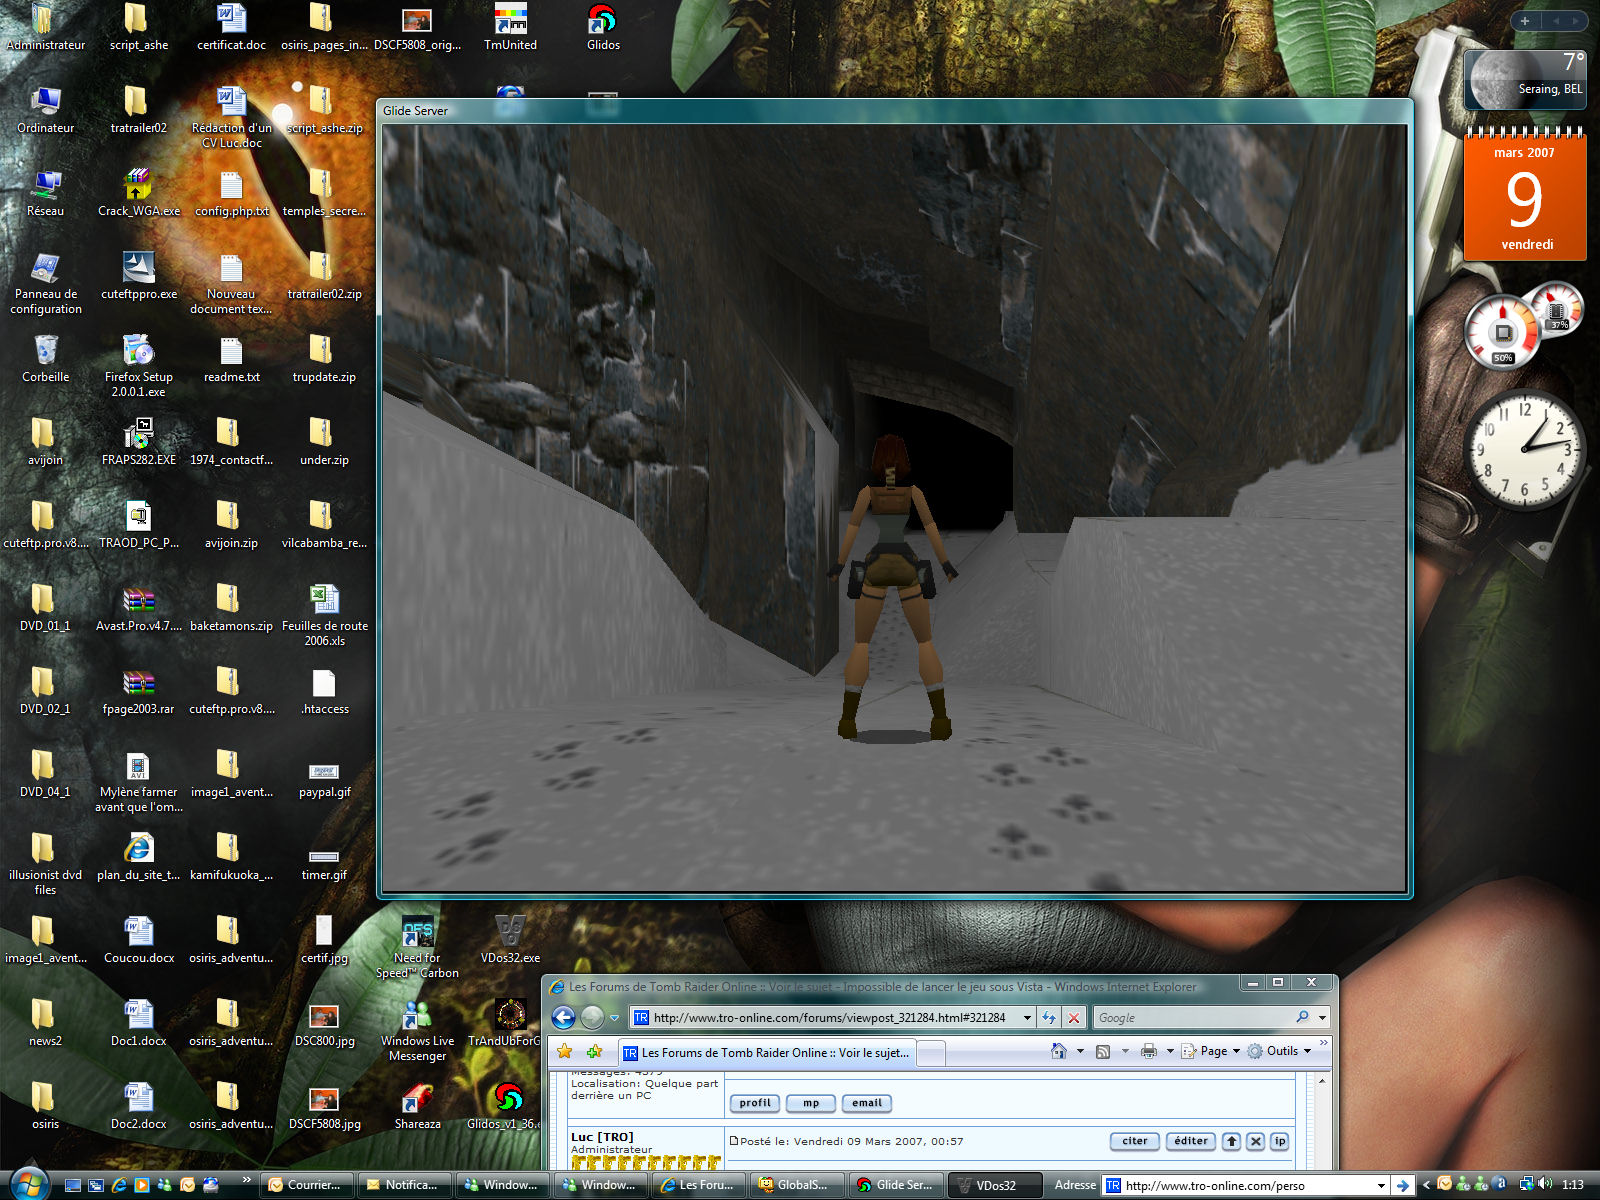Stop loading the page with the red X
The height and width of the screenshot is (1200, 1600).
click(x=1074, y=1018)
